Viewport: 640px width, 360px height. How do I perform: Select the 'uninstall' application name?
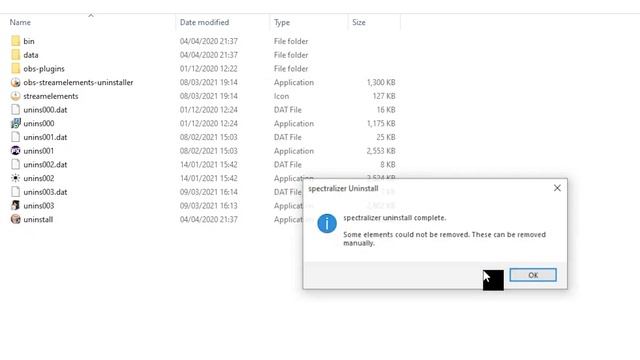coord(38,219)
